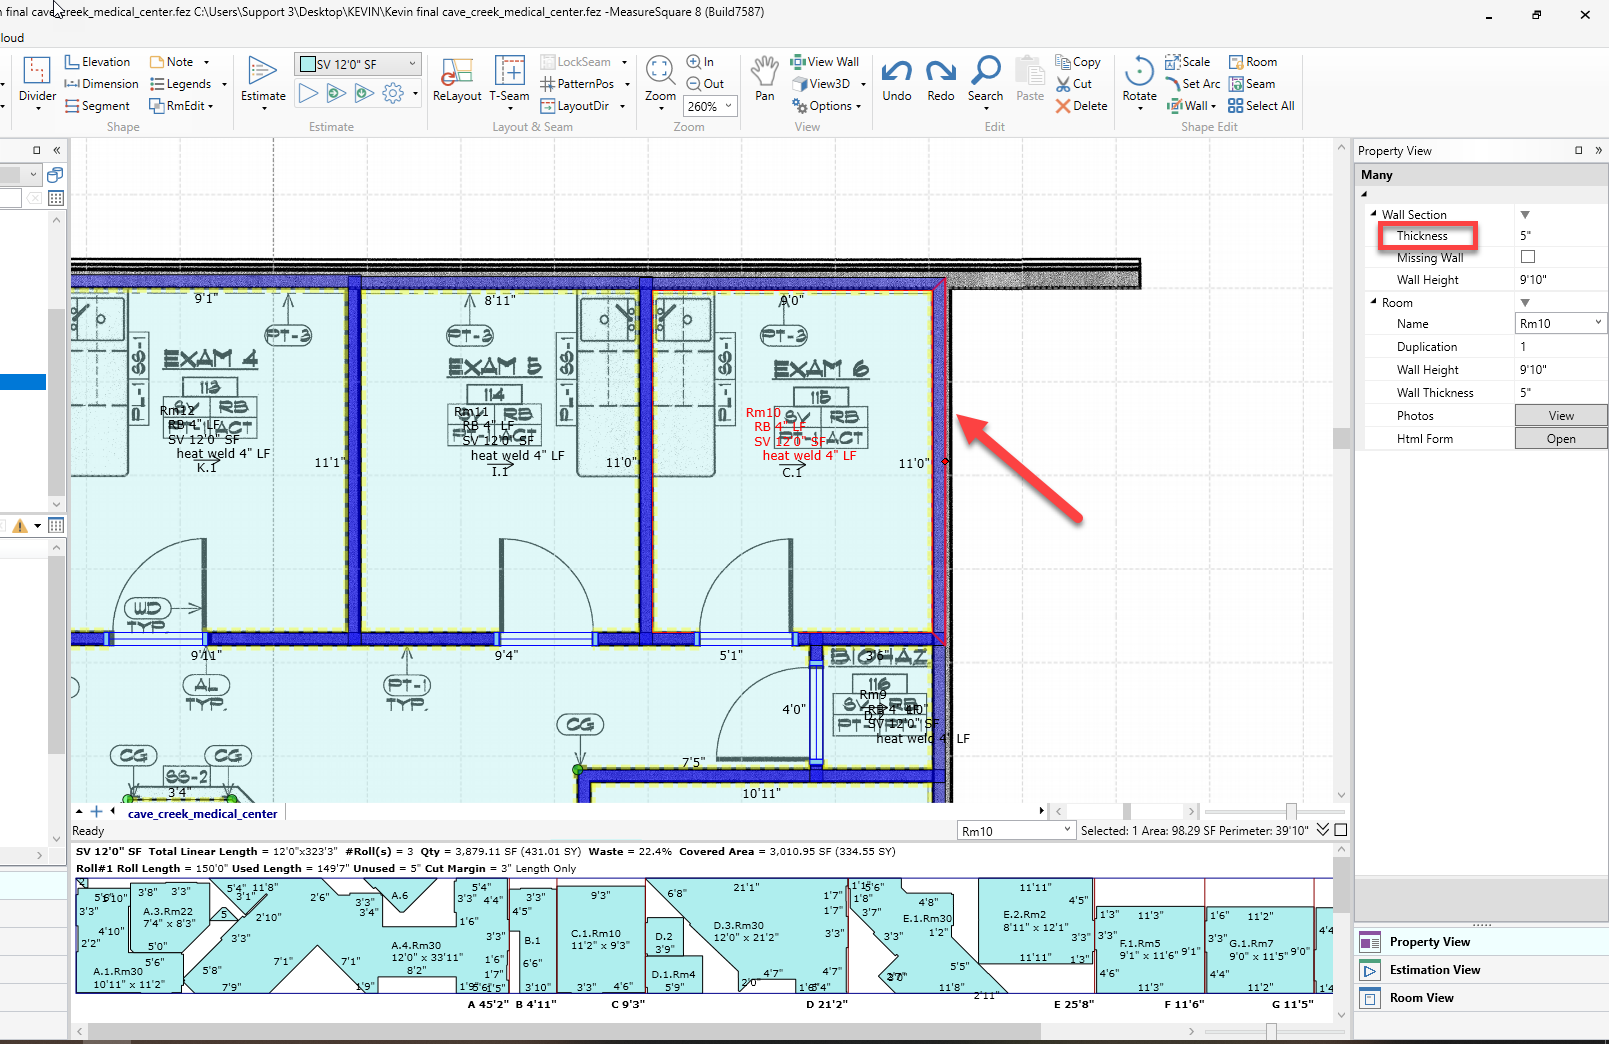The height and width of the screenshot is (1044, 1609).
Task: Click the Seam shape edit tool
Action: (x=1252, y=84)
